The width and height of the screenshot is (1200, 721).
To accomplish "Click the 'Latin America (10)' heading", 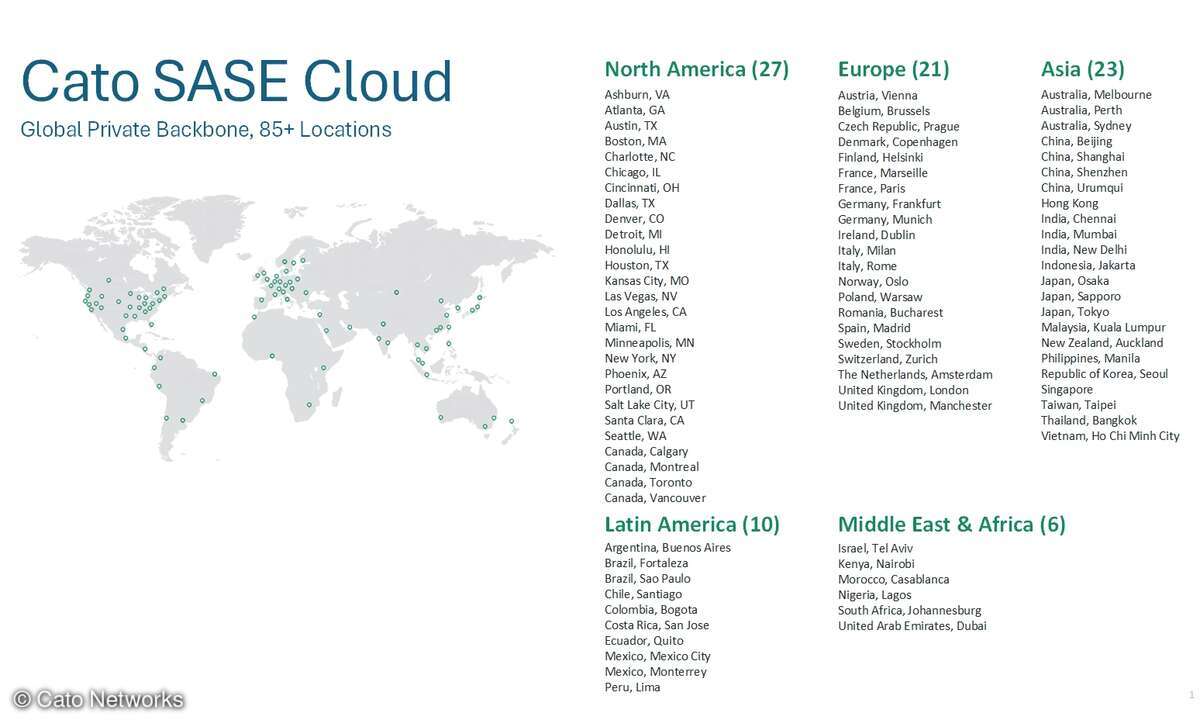I will tap(692, 524).
